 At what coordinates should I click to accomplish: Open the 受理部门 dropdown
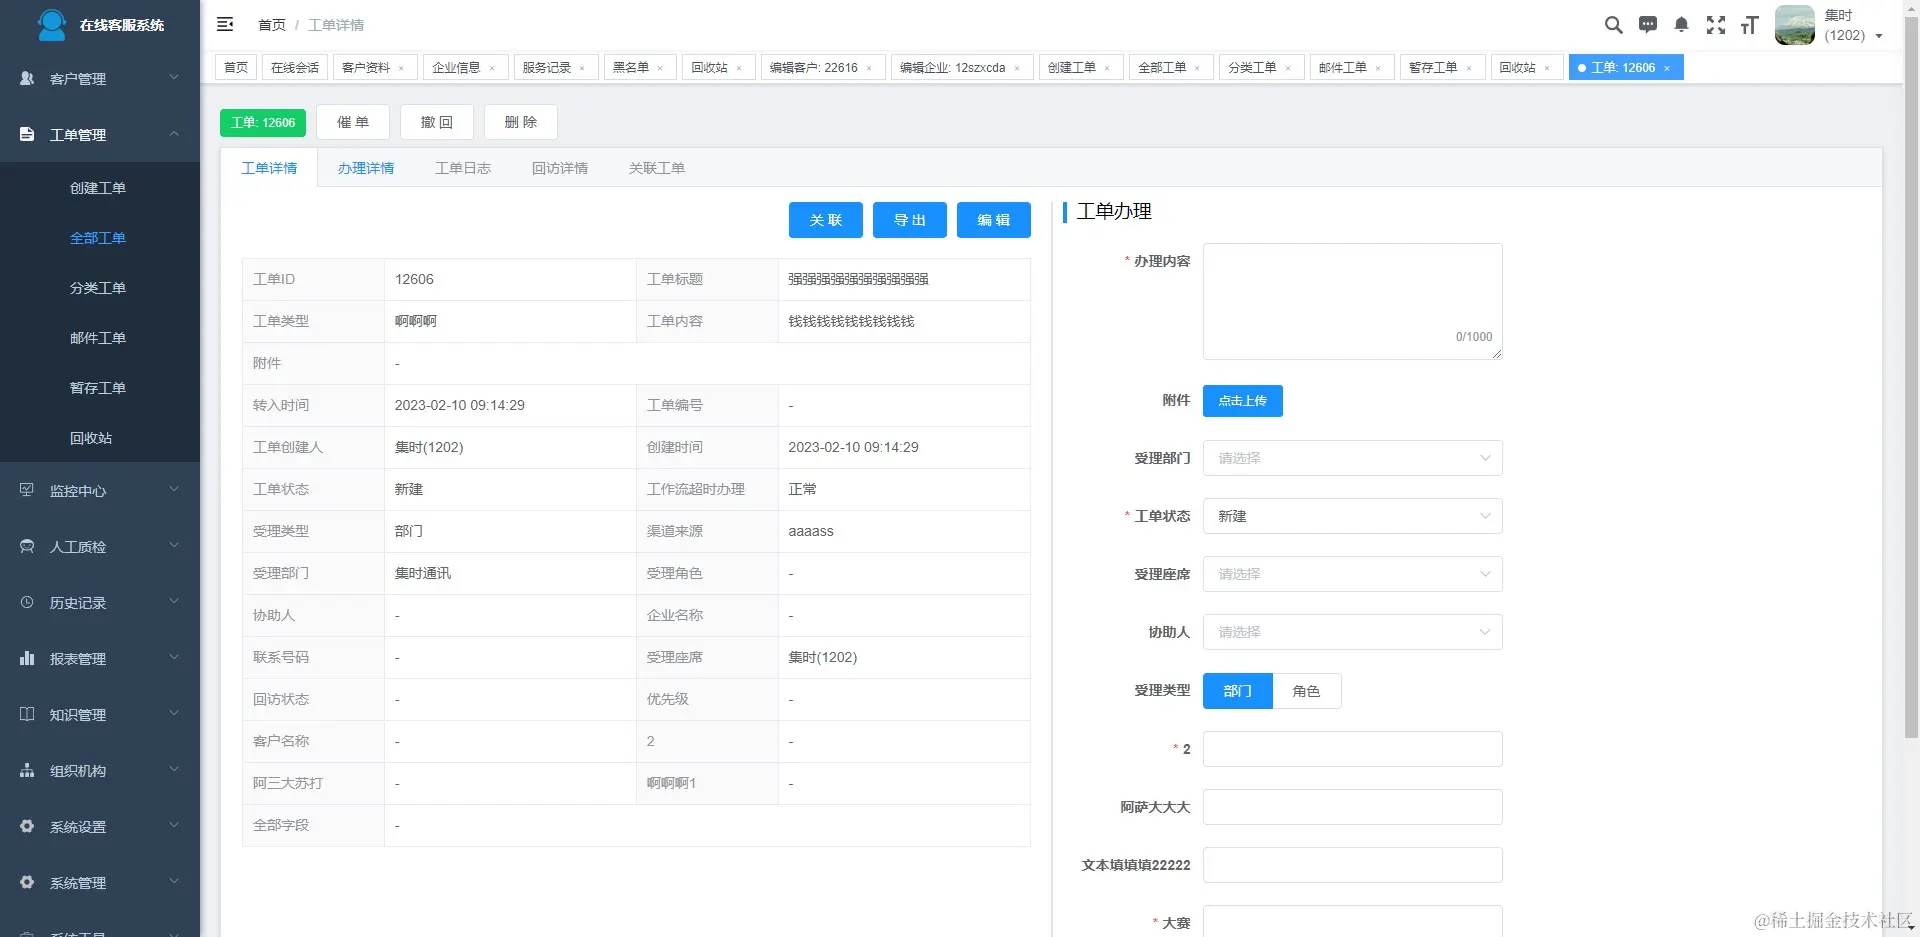(1352, 458)
